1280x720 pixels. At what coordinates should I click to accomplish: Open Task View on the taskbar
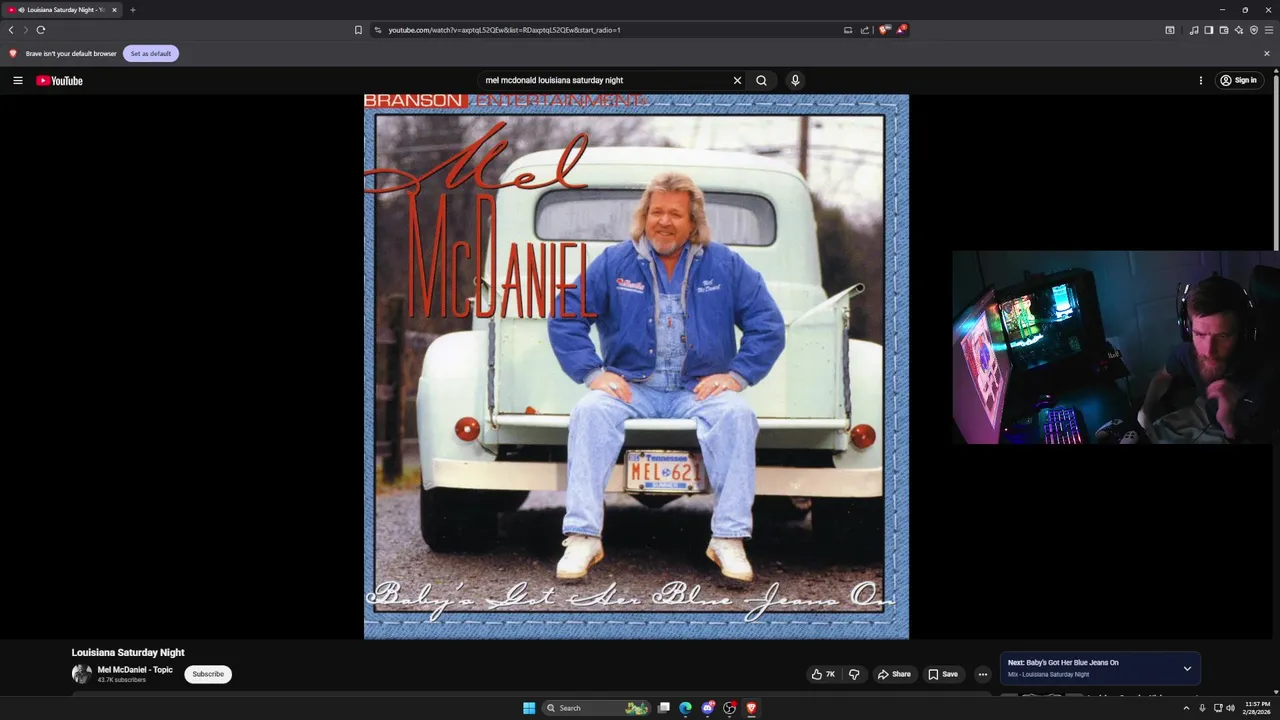[663, 708]
